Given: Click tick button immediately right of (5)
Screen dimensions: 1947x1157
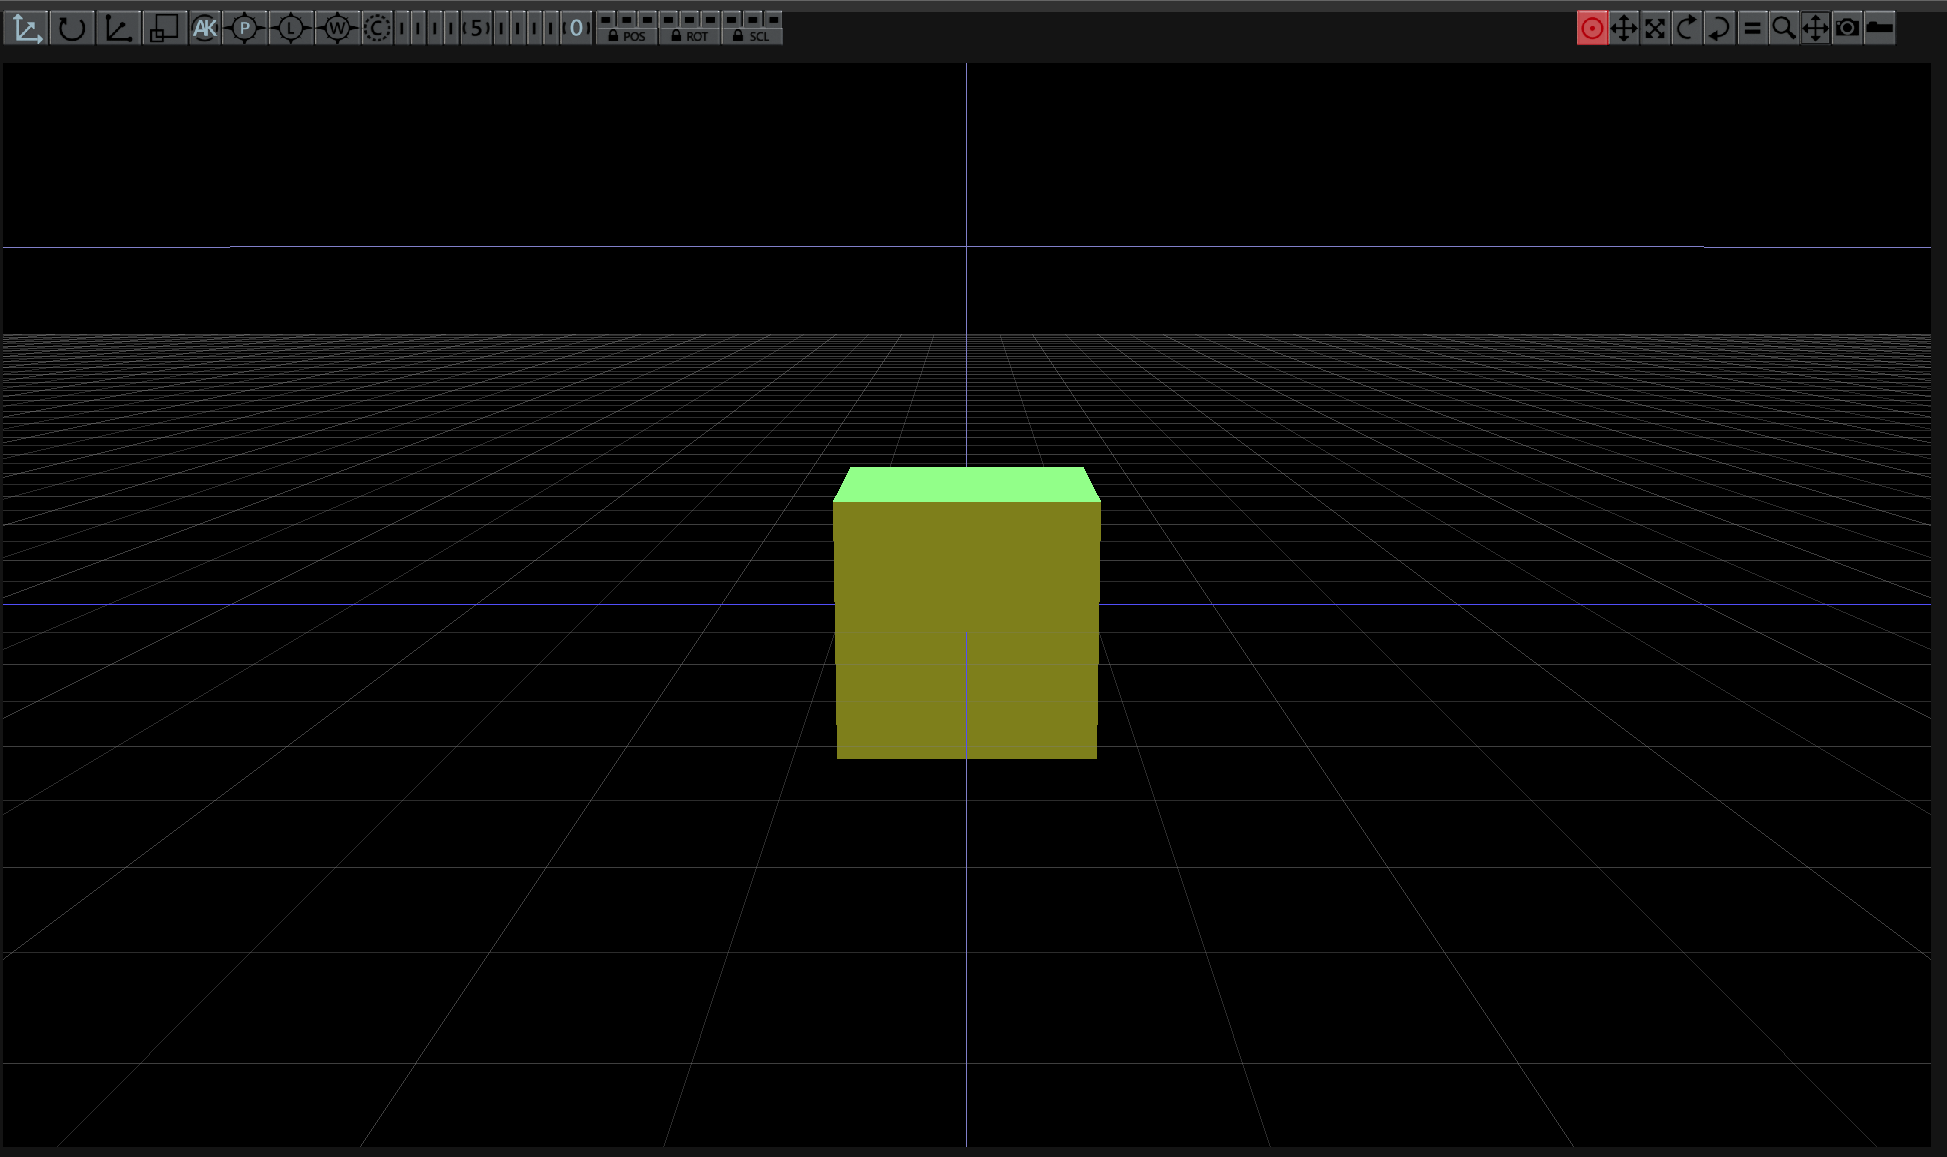Looking at the screenshot, I should coord(501,28).
